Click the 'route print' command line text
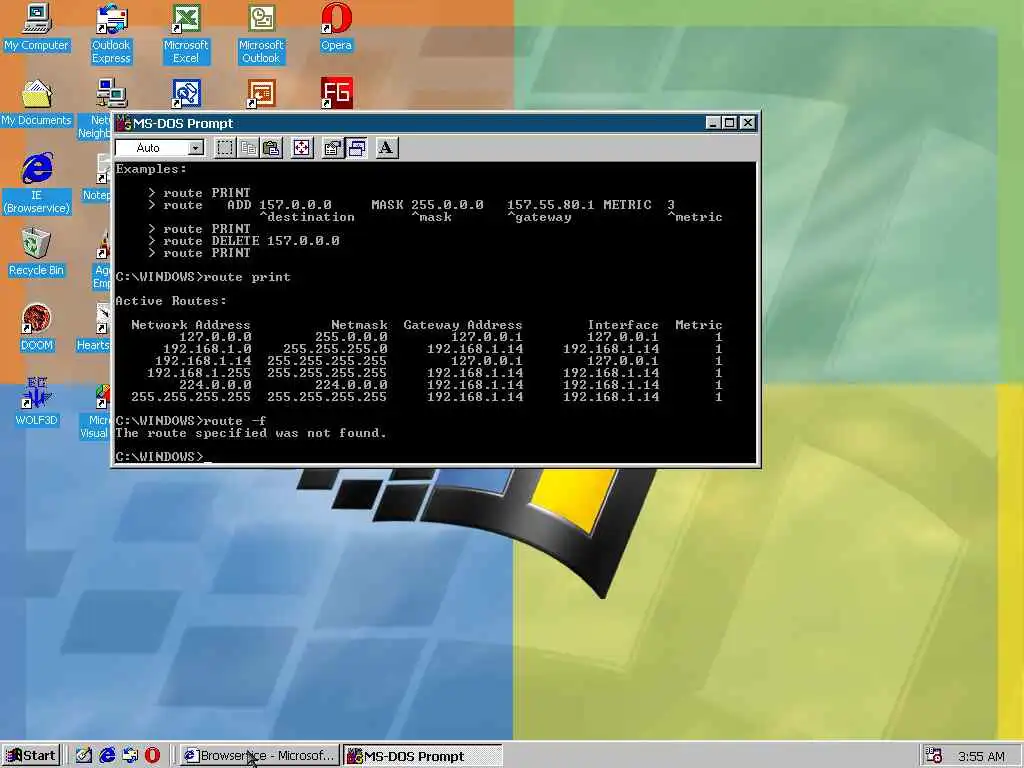 click(247, 277)
